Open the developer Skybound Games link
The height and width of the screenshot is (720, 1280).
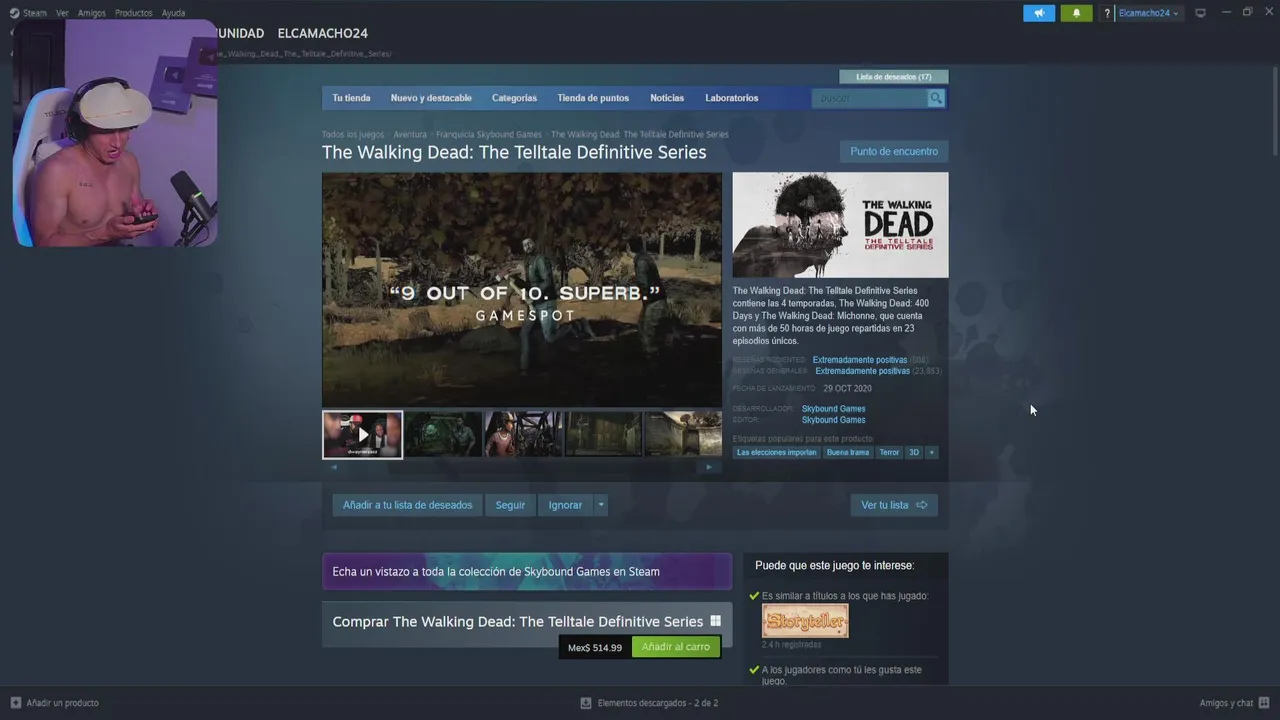tap(834, 409)
